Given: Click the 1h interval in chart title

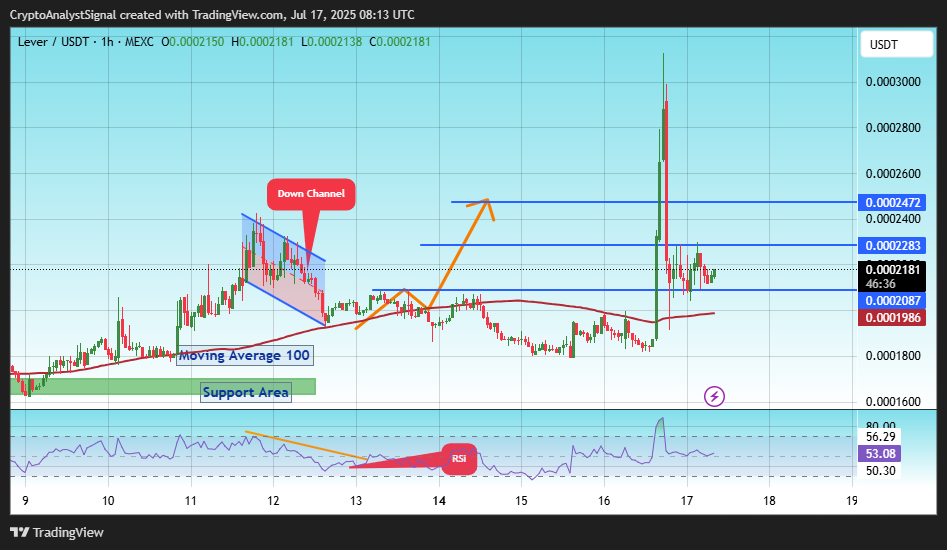Looking at the screenshot, I should [107, 42].
